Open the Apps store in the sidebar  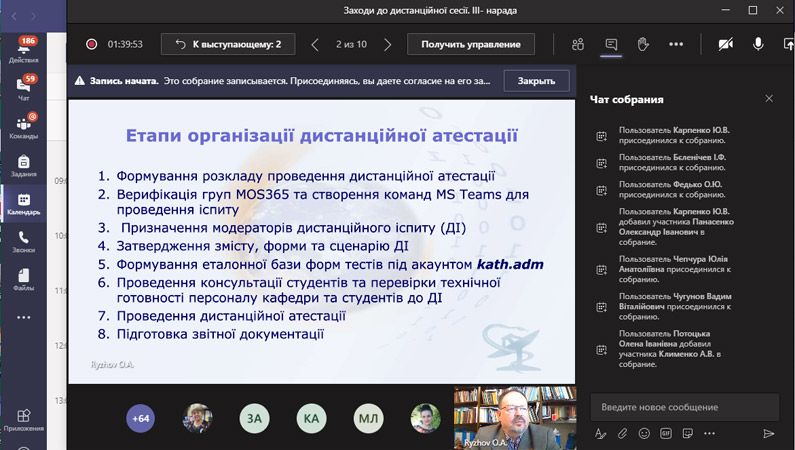23,420
